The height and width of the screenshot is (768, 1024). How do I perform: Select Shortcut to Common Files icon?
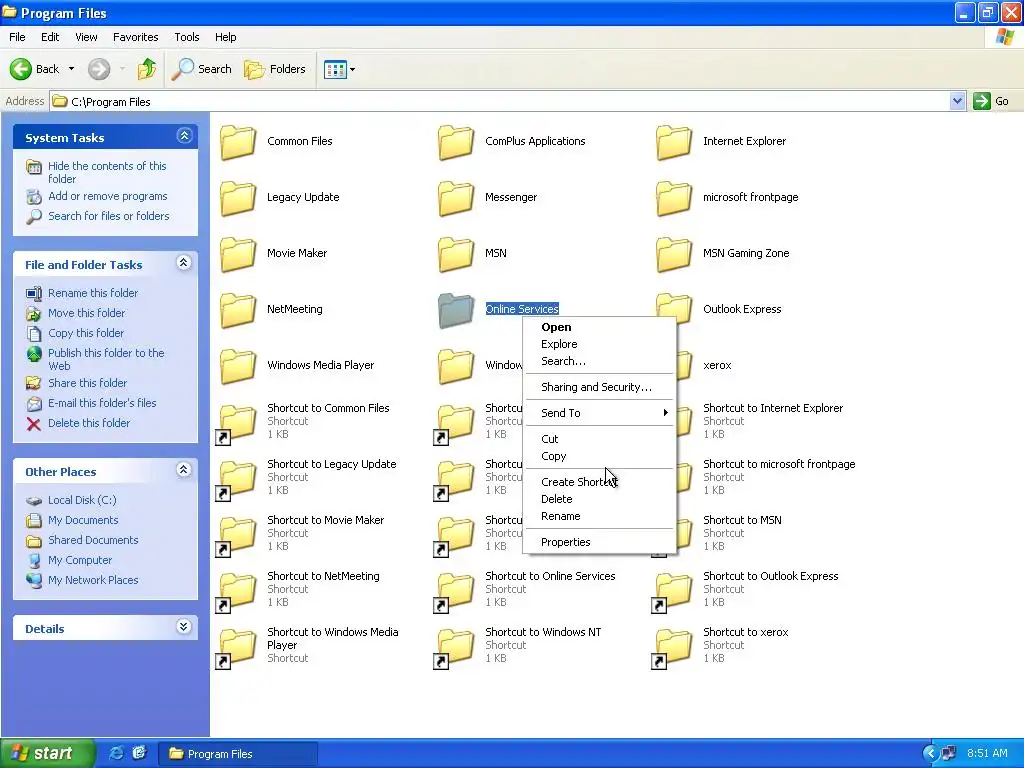[x=236, y=423]
